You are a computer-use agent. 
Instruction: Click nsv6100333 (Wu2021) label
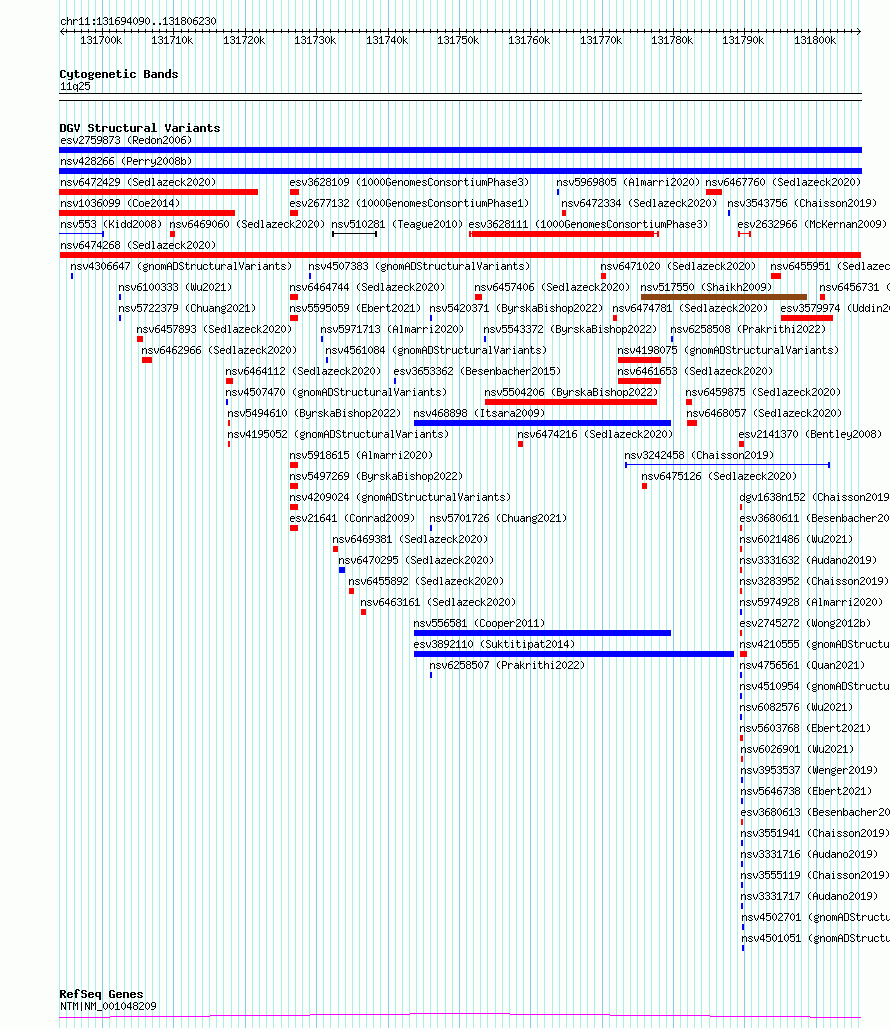(x=175, y=287)
